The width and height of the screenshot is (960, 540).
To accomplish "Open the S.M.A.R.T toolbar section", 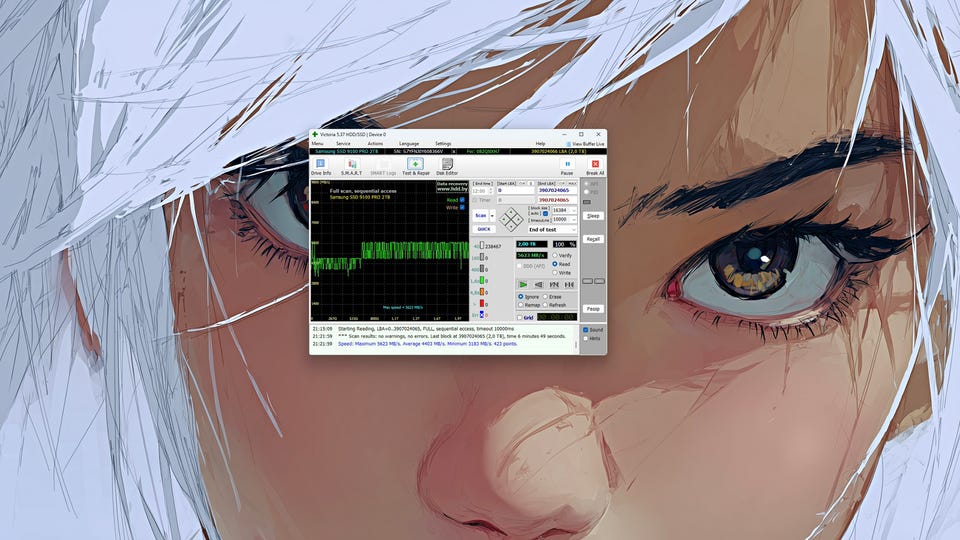I will [351, 166].
